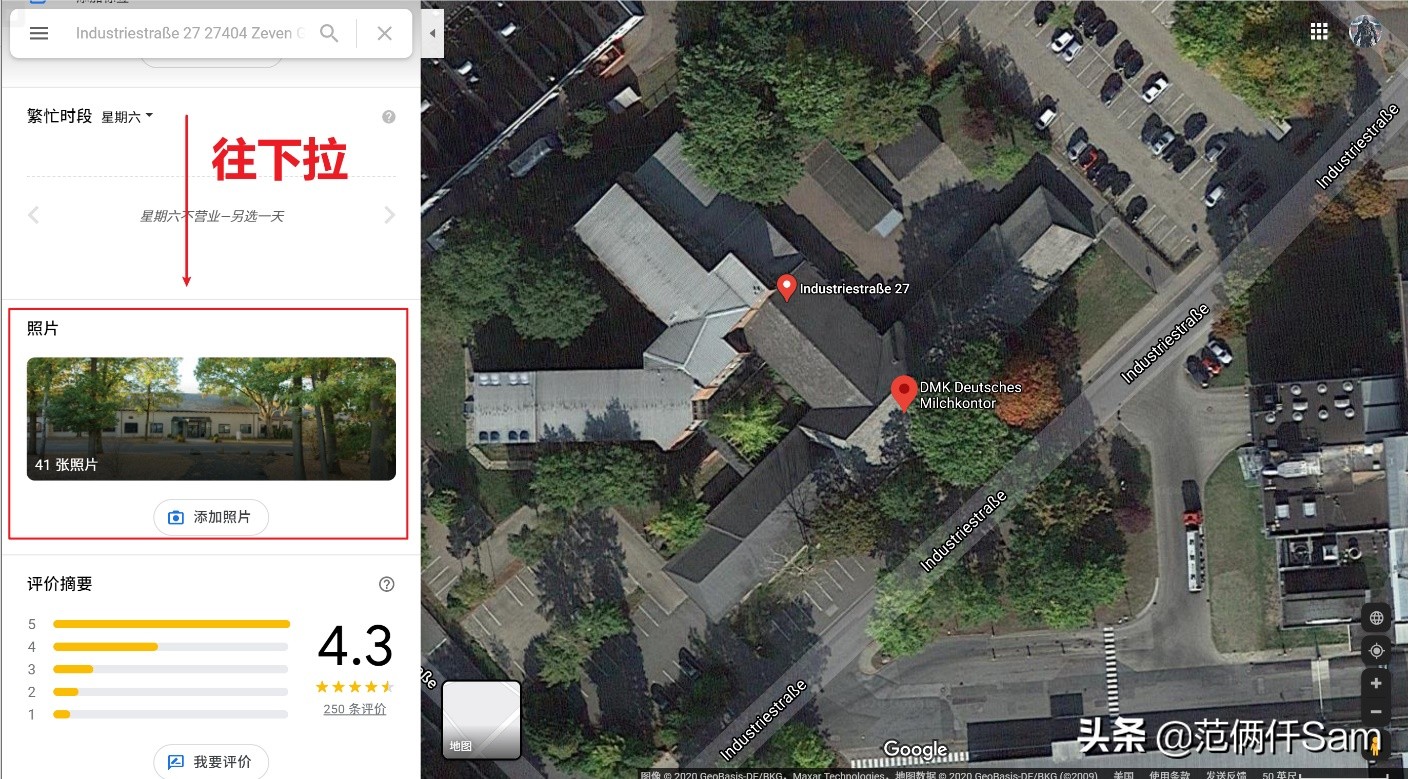Click the search magnifier icon
The height and width of the screenshot is (779, 1408).
[x=329, y=33]
